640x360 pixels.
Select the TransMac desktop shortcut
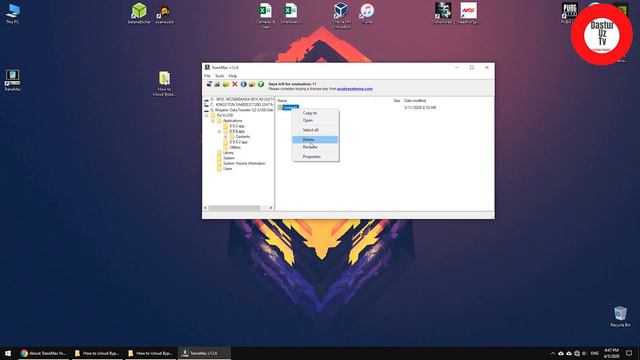pos(12,80)
